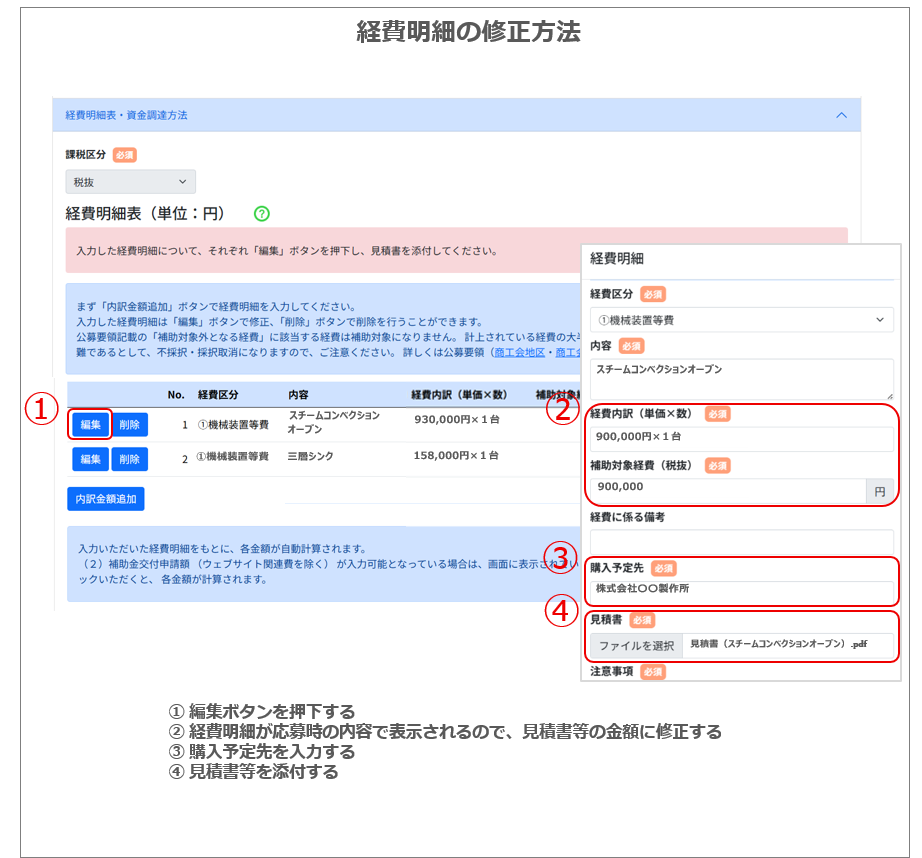922x858 pixels.
Task: Collapse the 経費明細表・資金調達方法 section chevron
Action: point(841,115)
